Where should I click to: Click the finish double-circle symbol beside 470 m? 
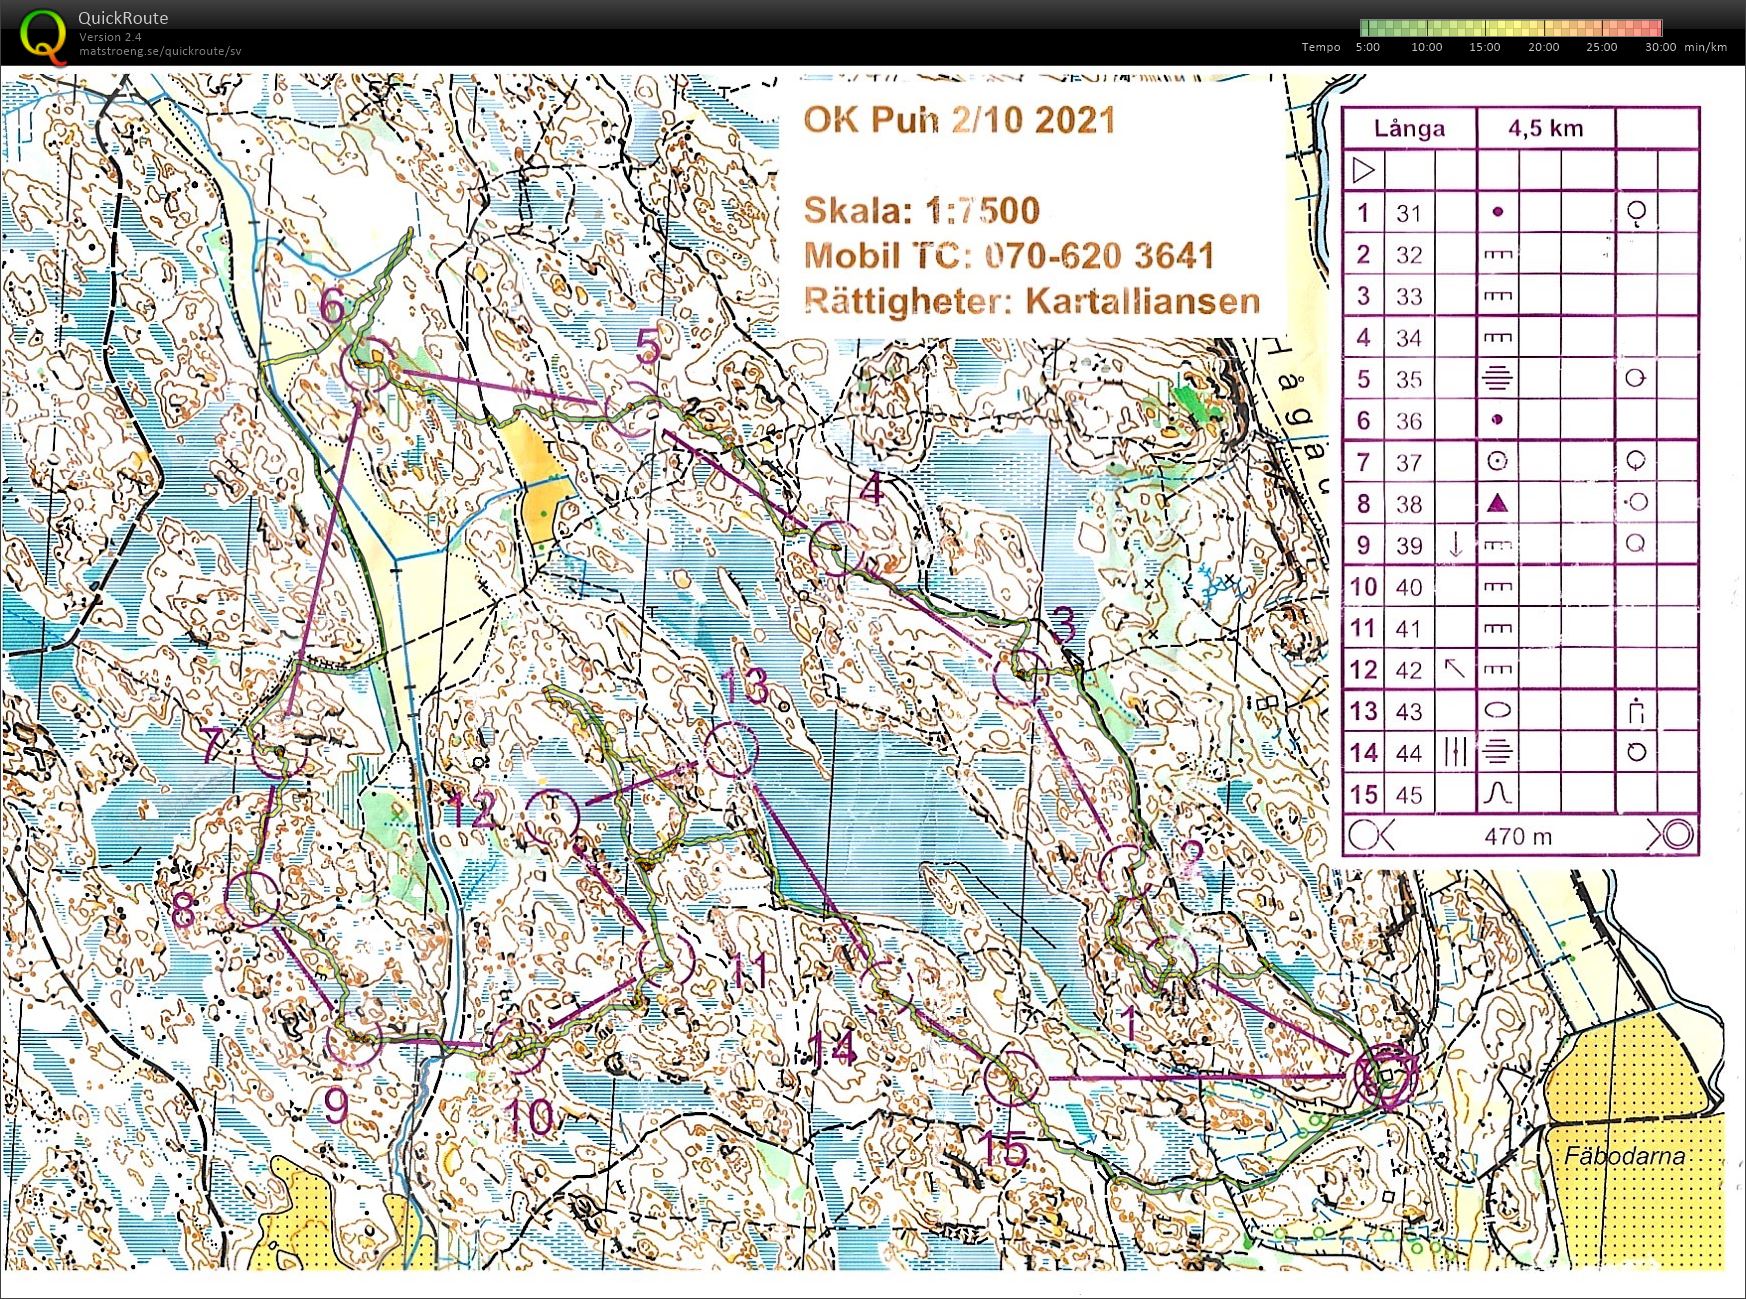(x=1673, y=835)
